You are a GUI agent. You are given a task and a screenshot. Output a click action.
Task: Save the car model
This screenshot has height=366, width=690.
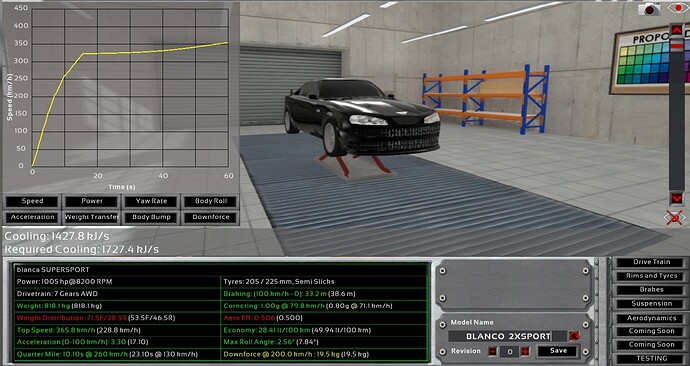pyautogui.click(x=558, y=351)
